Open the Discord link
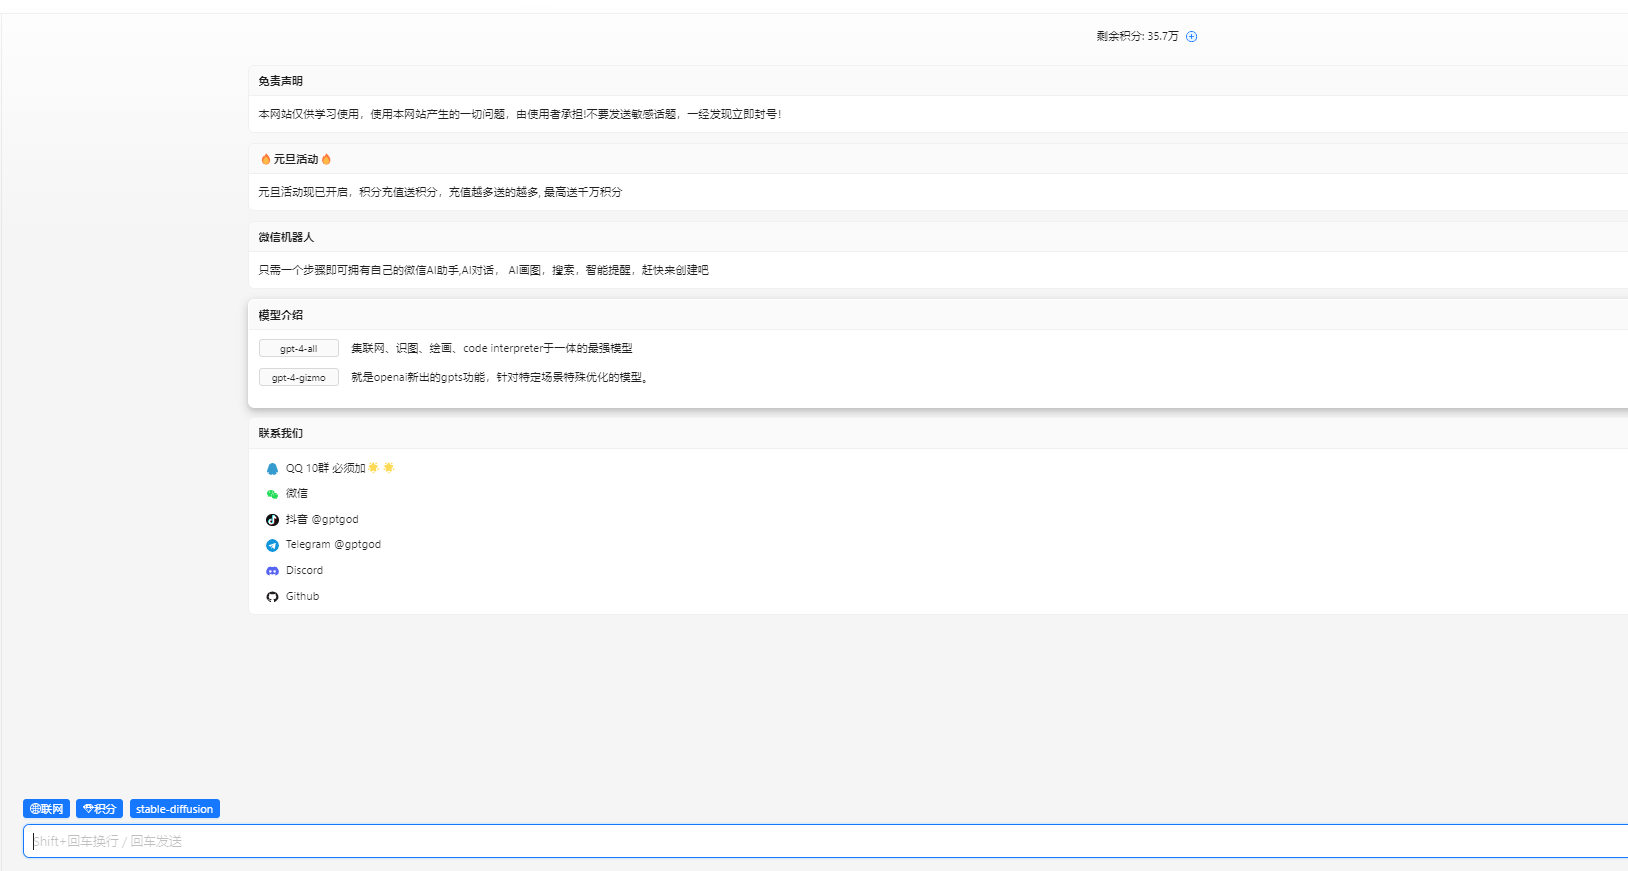Viewport: 1628px width, 871px height. pos(304,570)
